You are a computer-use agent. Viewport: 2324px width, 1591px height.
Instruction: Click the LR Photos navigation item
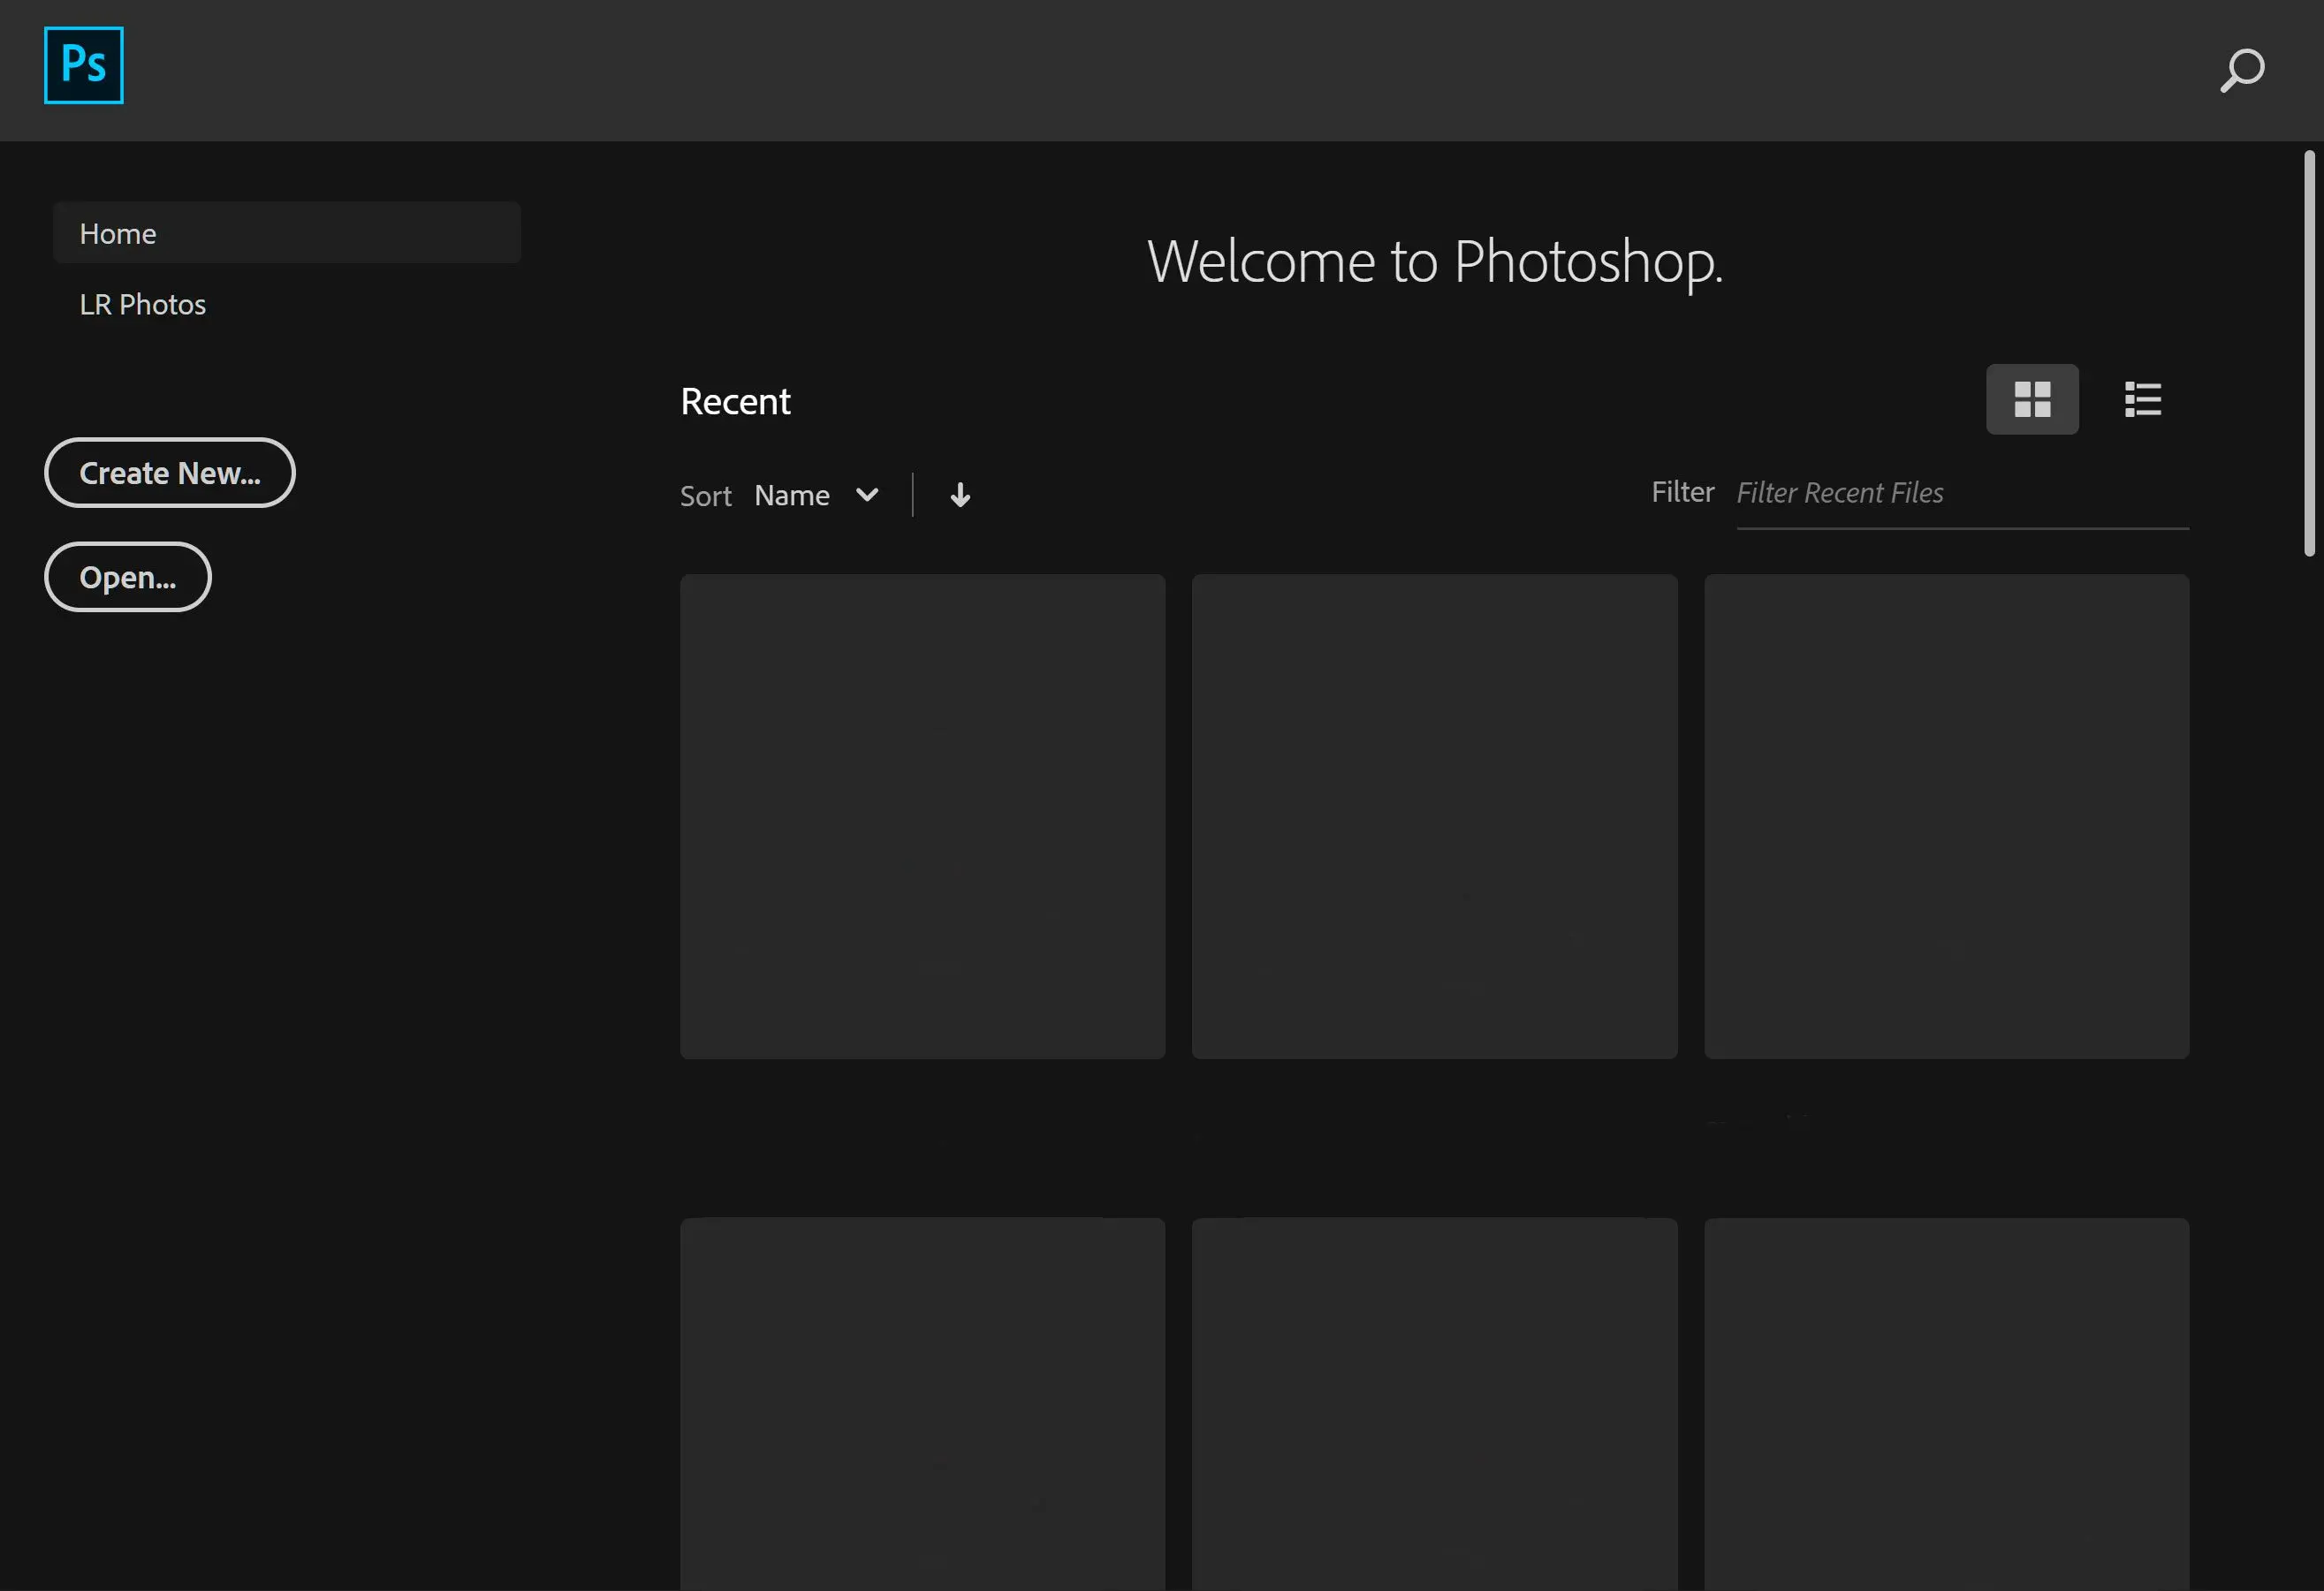[x=141, y=304]
